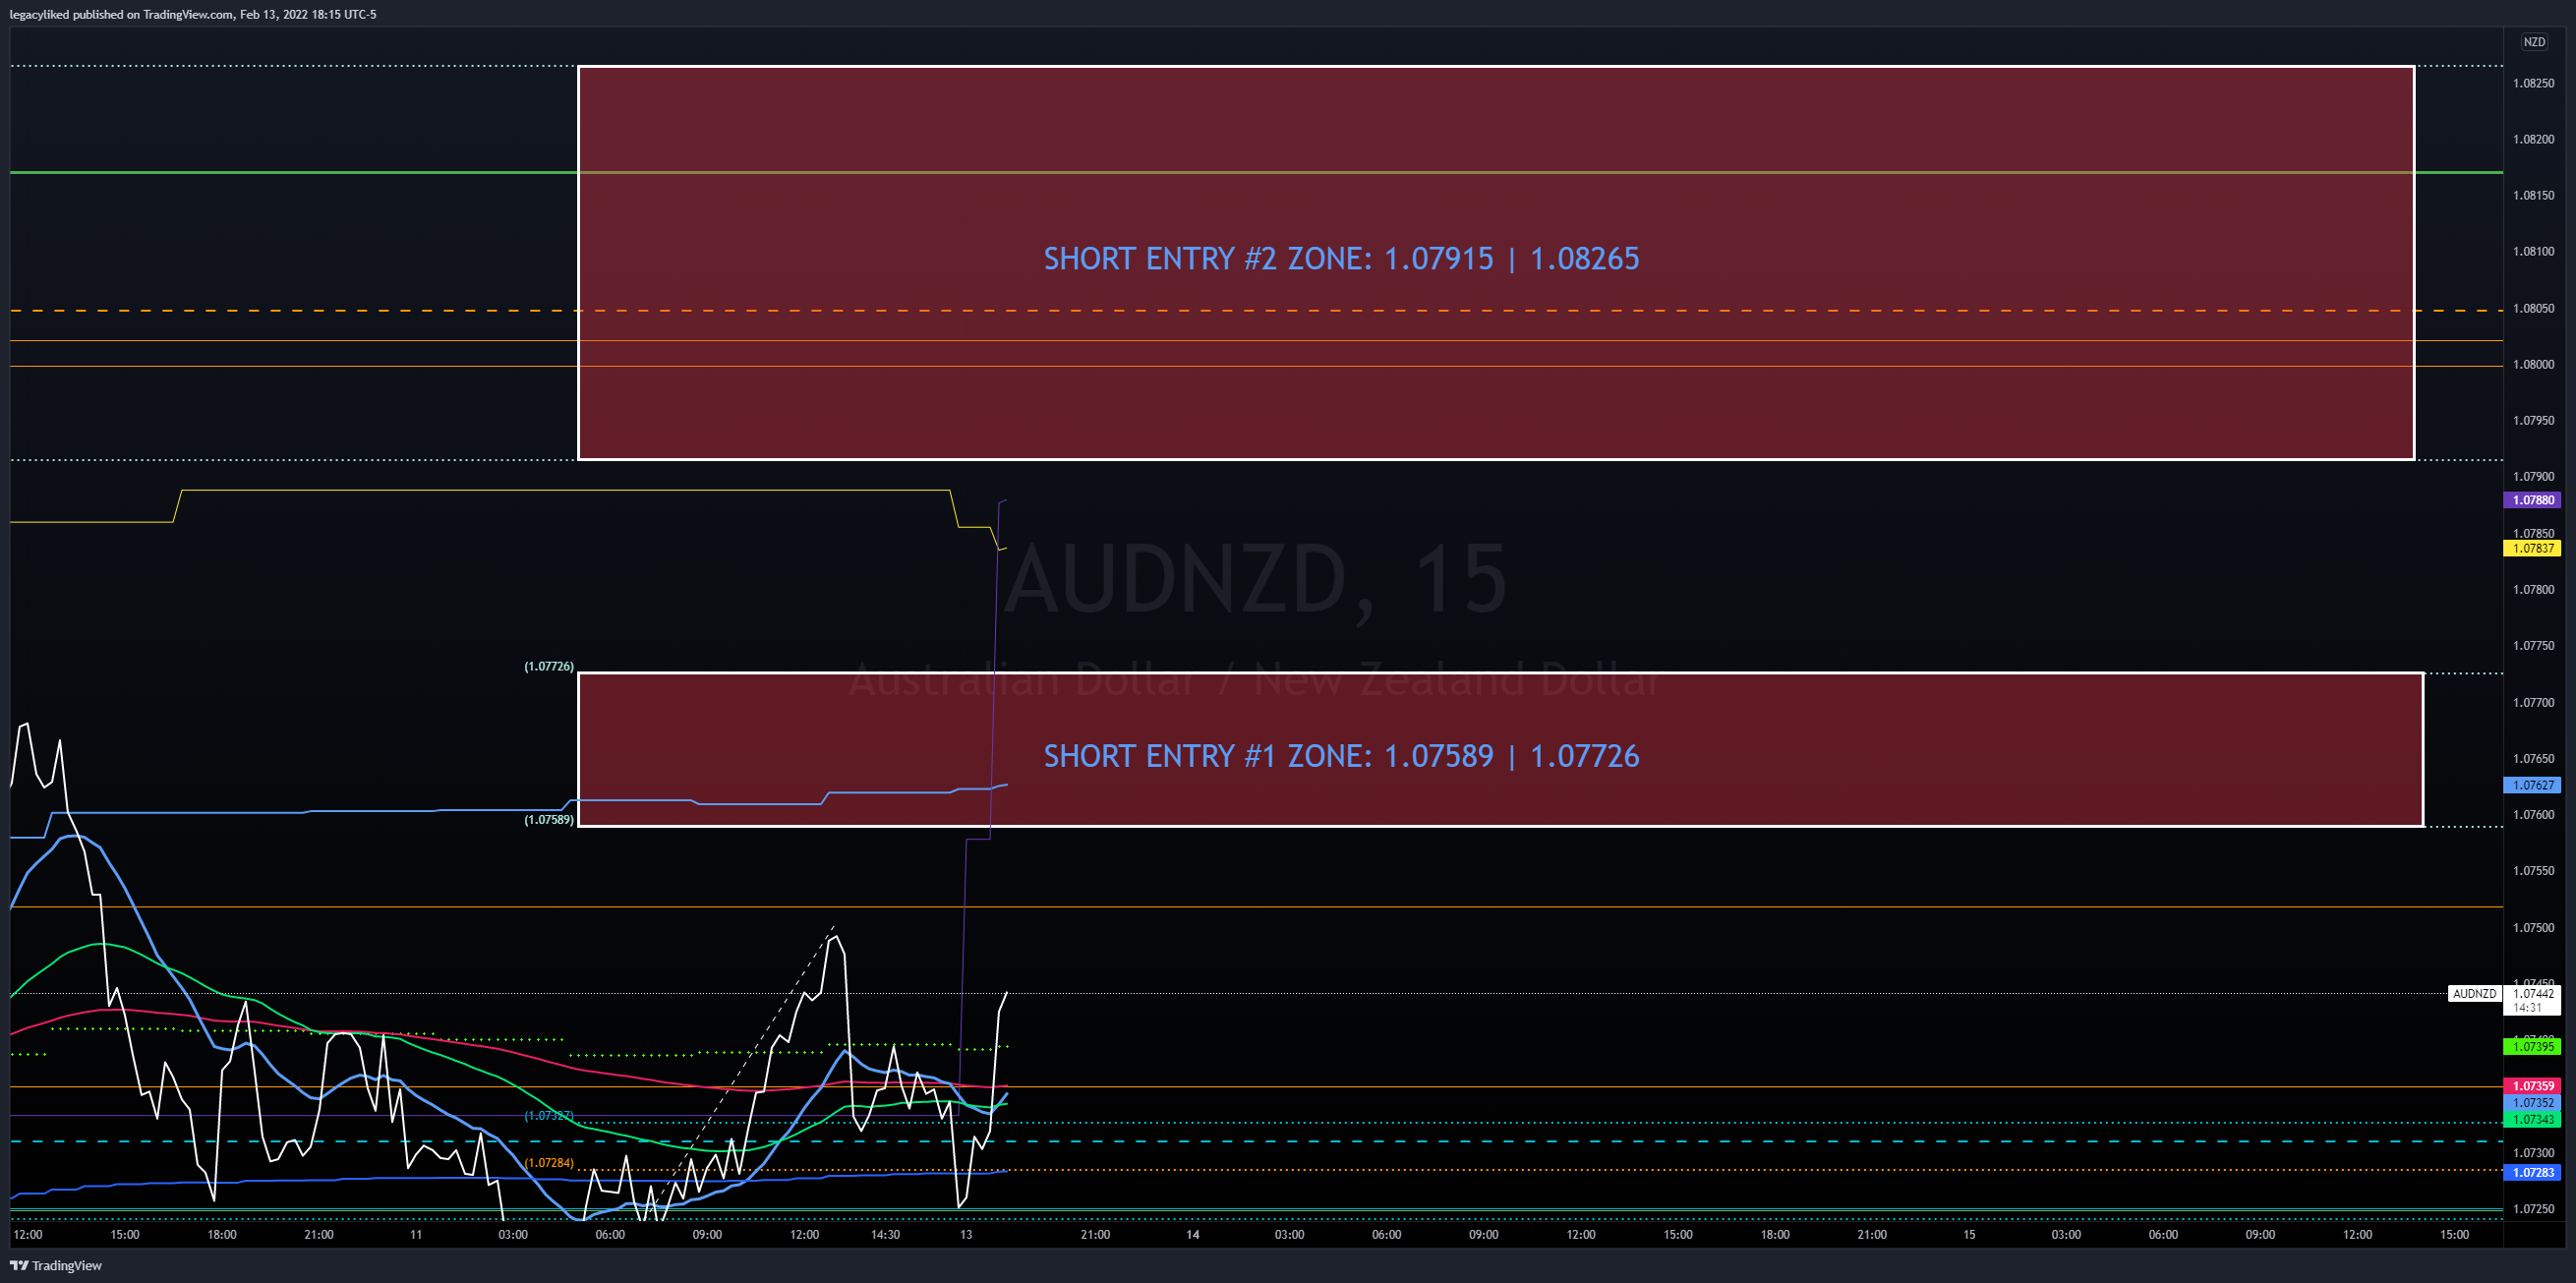The width and height of the screenshot is (2576, 1283).
Task: Click the date label 14 on the time axis
Action: click(x=1192, y=1235)
